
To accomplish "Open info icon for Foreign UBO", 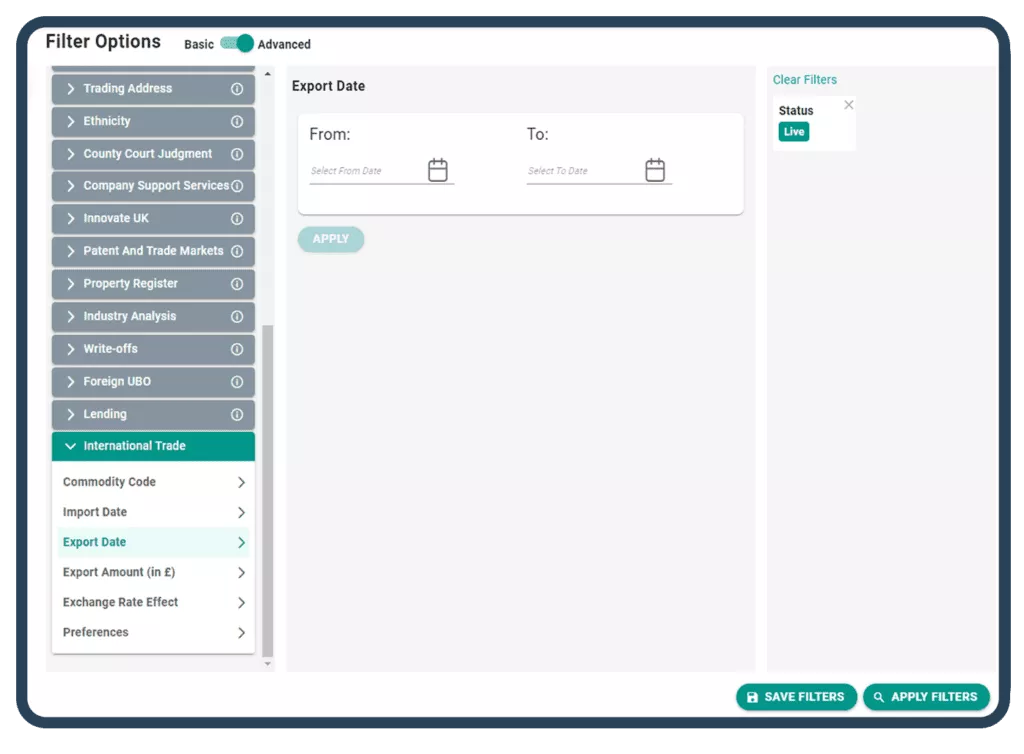I will pos(237,382).
